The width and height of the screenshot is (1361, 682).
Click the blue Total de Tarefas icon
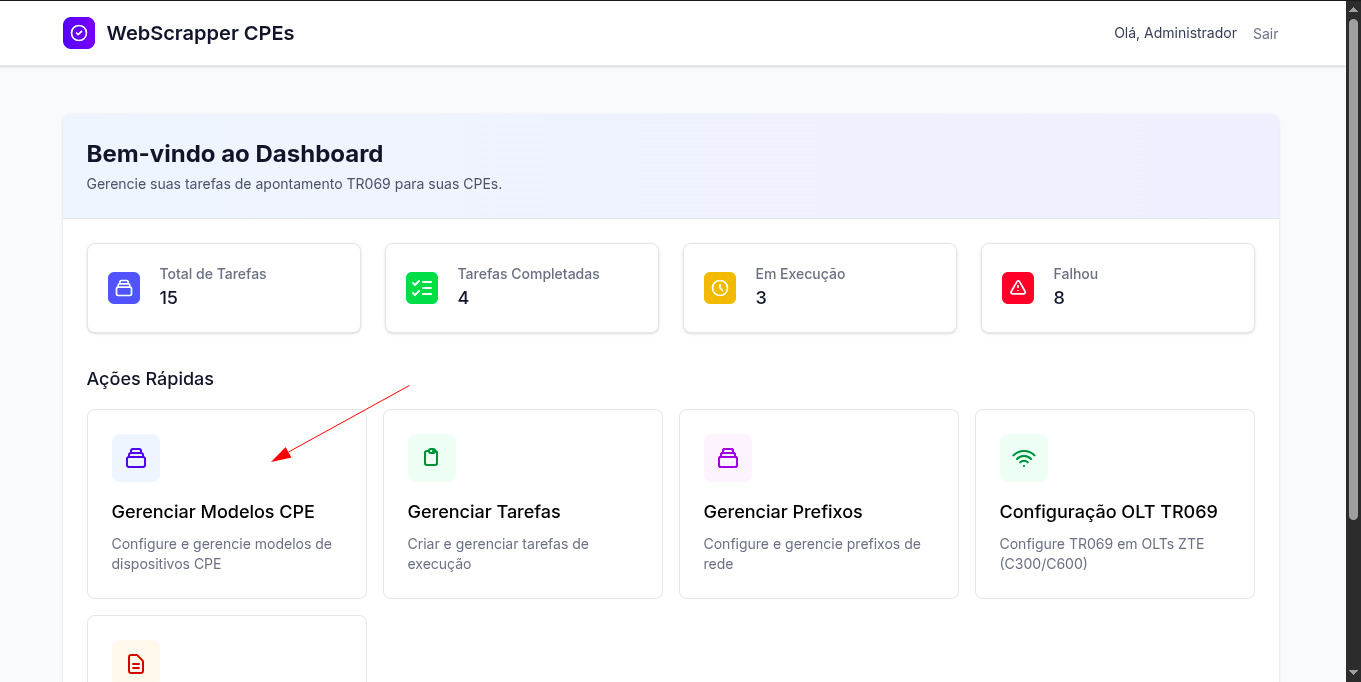coord(124,288)
